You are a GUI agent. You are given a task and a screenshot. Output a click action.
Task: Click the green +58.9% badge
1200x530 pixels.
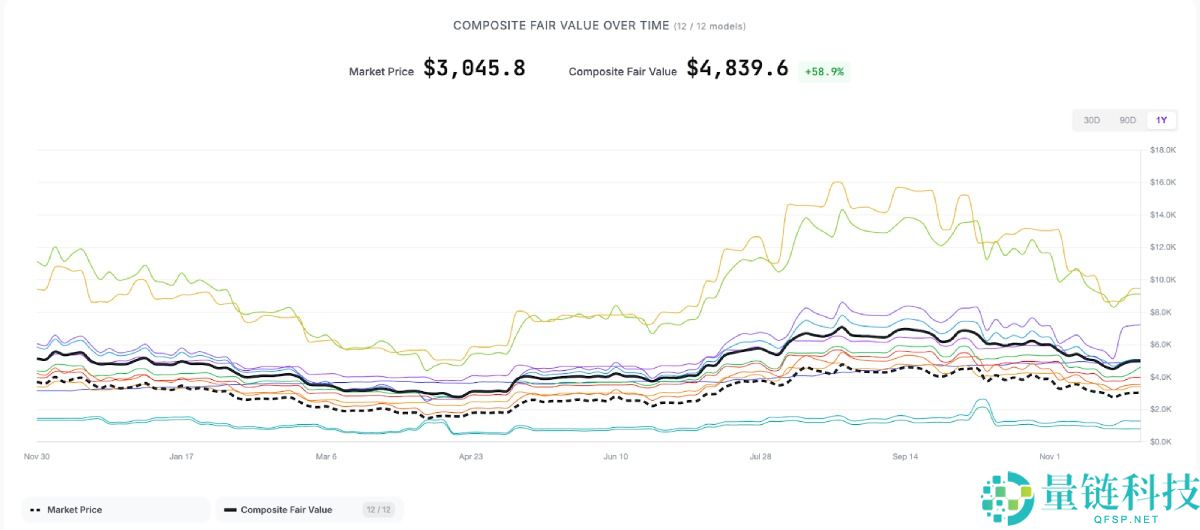tap(824, 72)
